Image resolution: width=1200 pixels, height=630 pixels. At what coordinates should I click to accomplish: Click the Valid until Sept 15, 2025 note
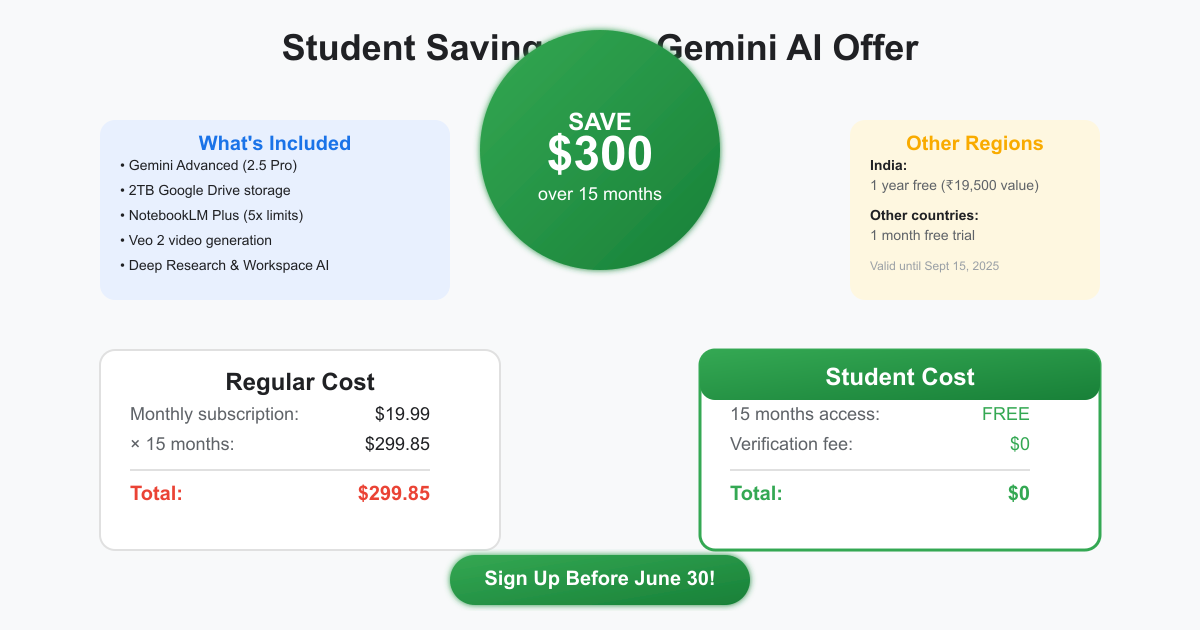coord(934,266)
